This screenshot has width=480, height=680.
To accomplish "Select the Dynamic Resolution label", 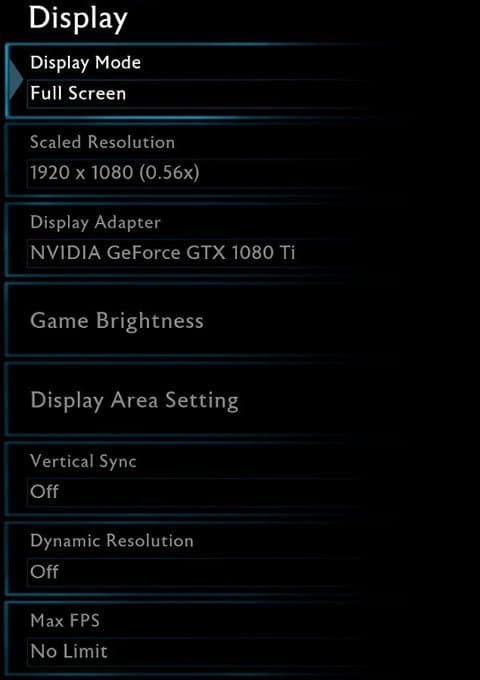I will click(112, 541).
